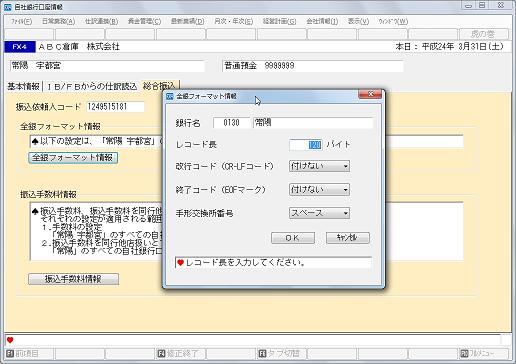Click the F6 タブ切替 function key button
The width and height of the screenshot is (516, 364).
[x=282, y=353]
